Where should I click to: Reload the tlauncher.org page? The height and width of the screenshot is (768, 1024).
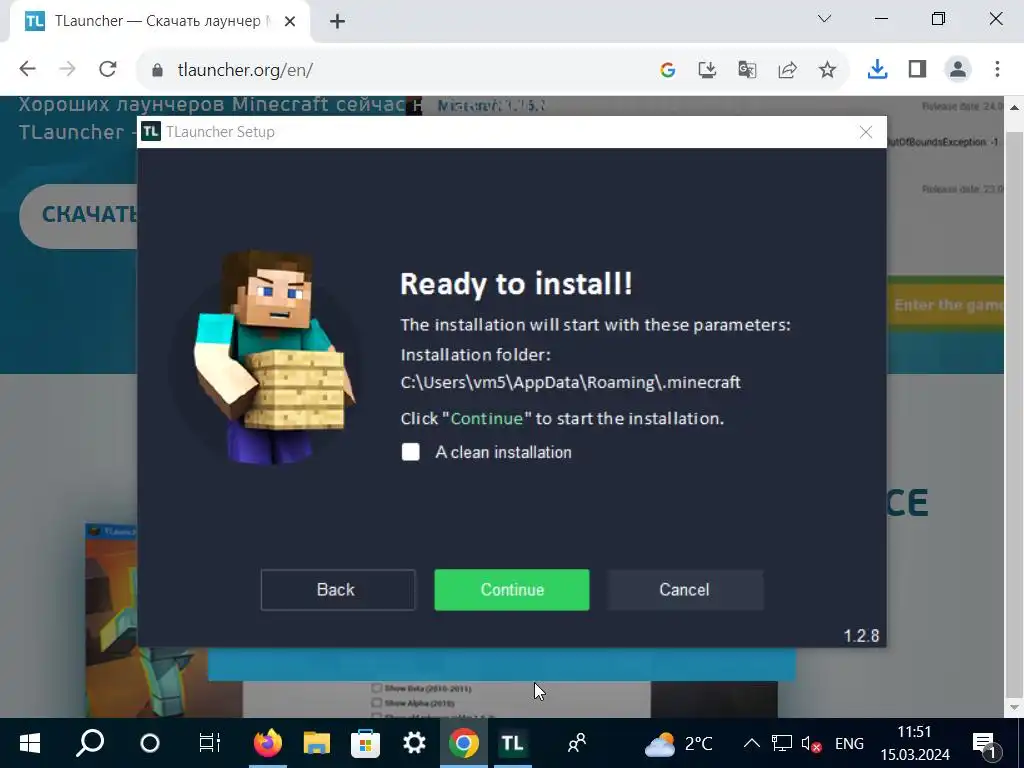(108, 69)
